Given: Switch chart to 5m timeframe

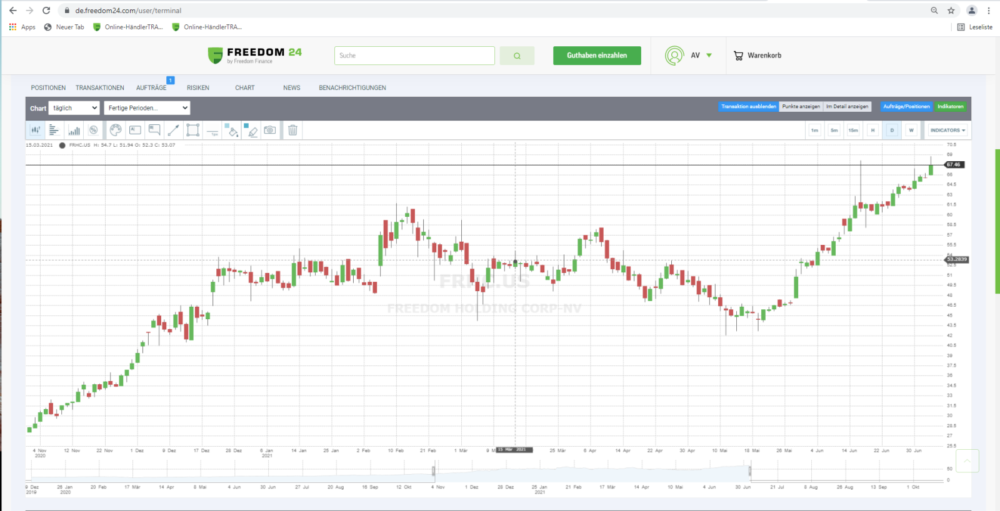Looking at the screenshot, I should (x=834, y=130).
